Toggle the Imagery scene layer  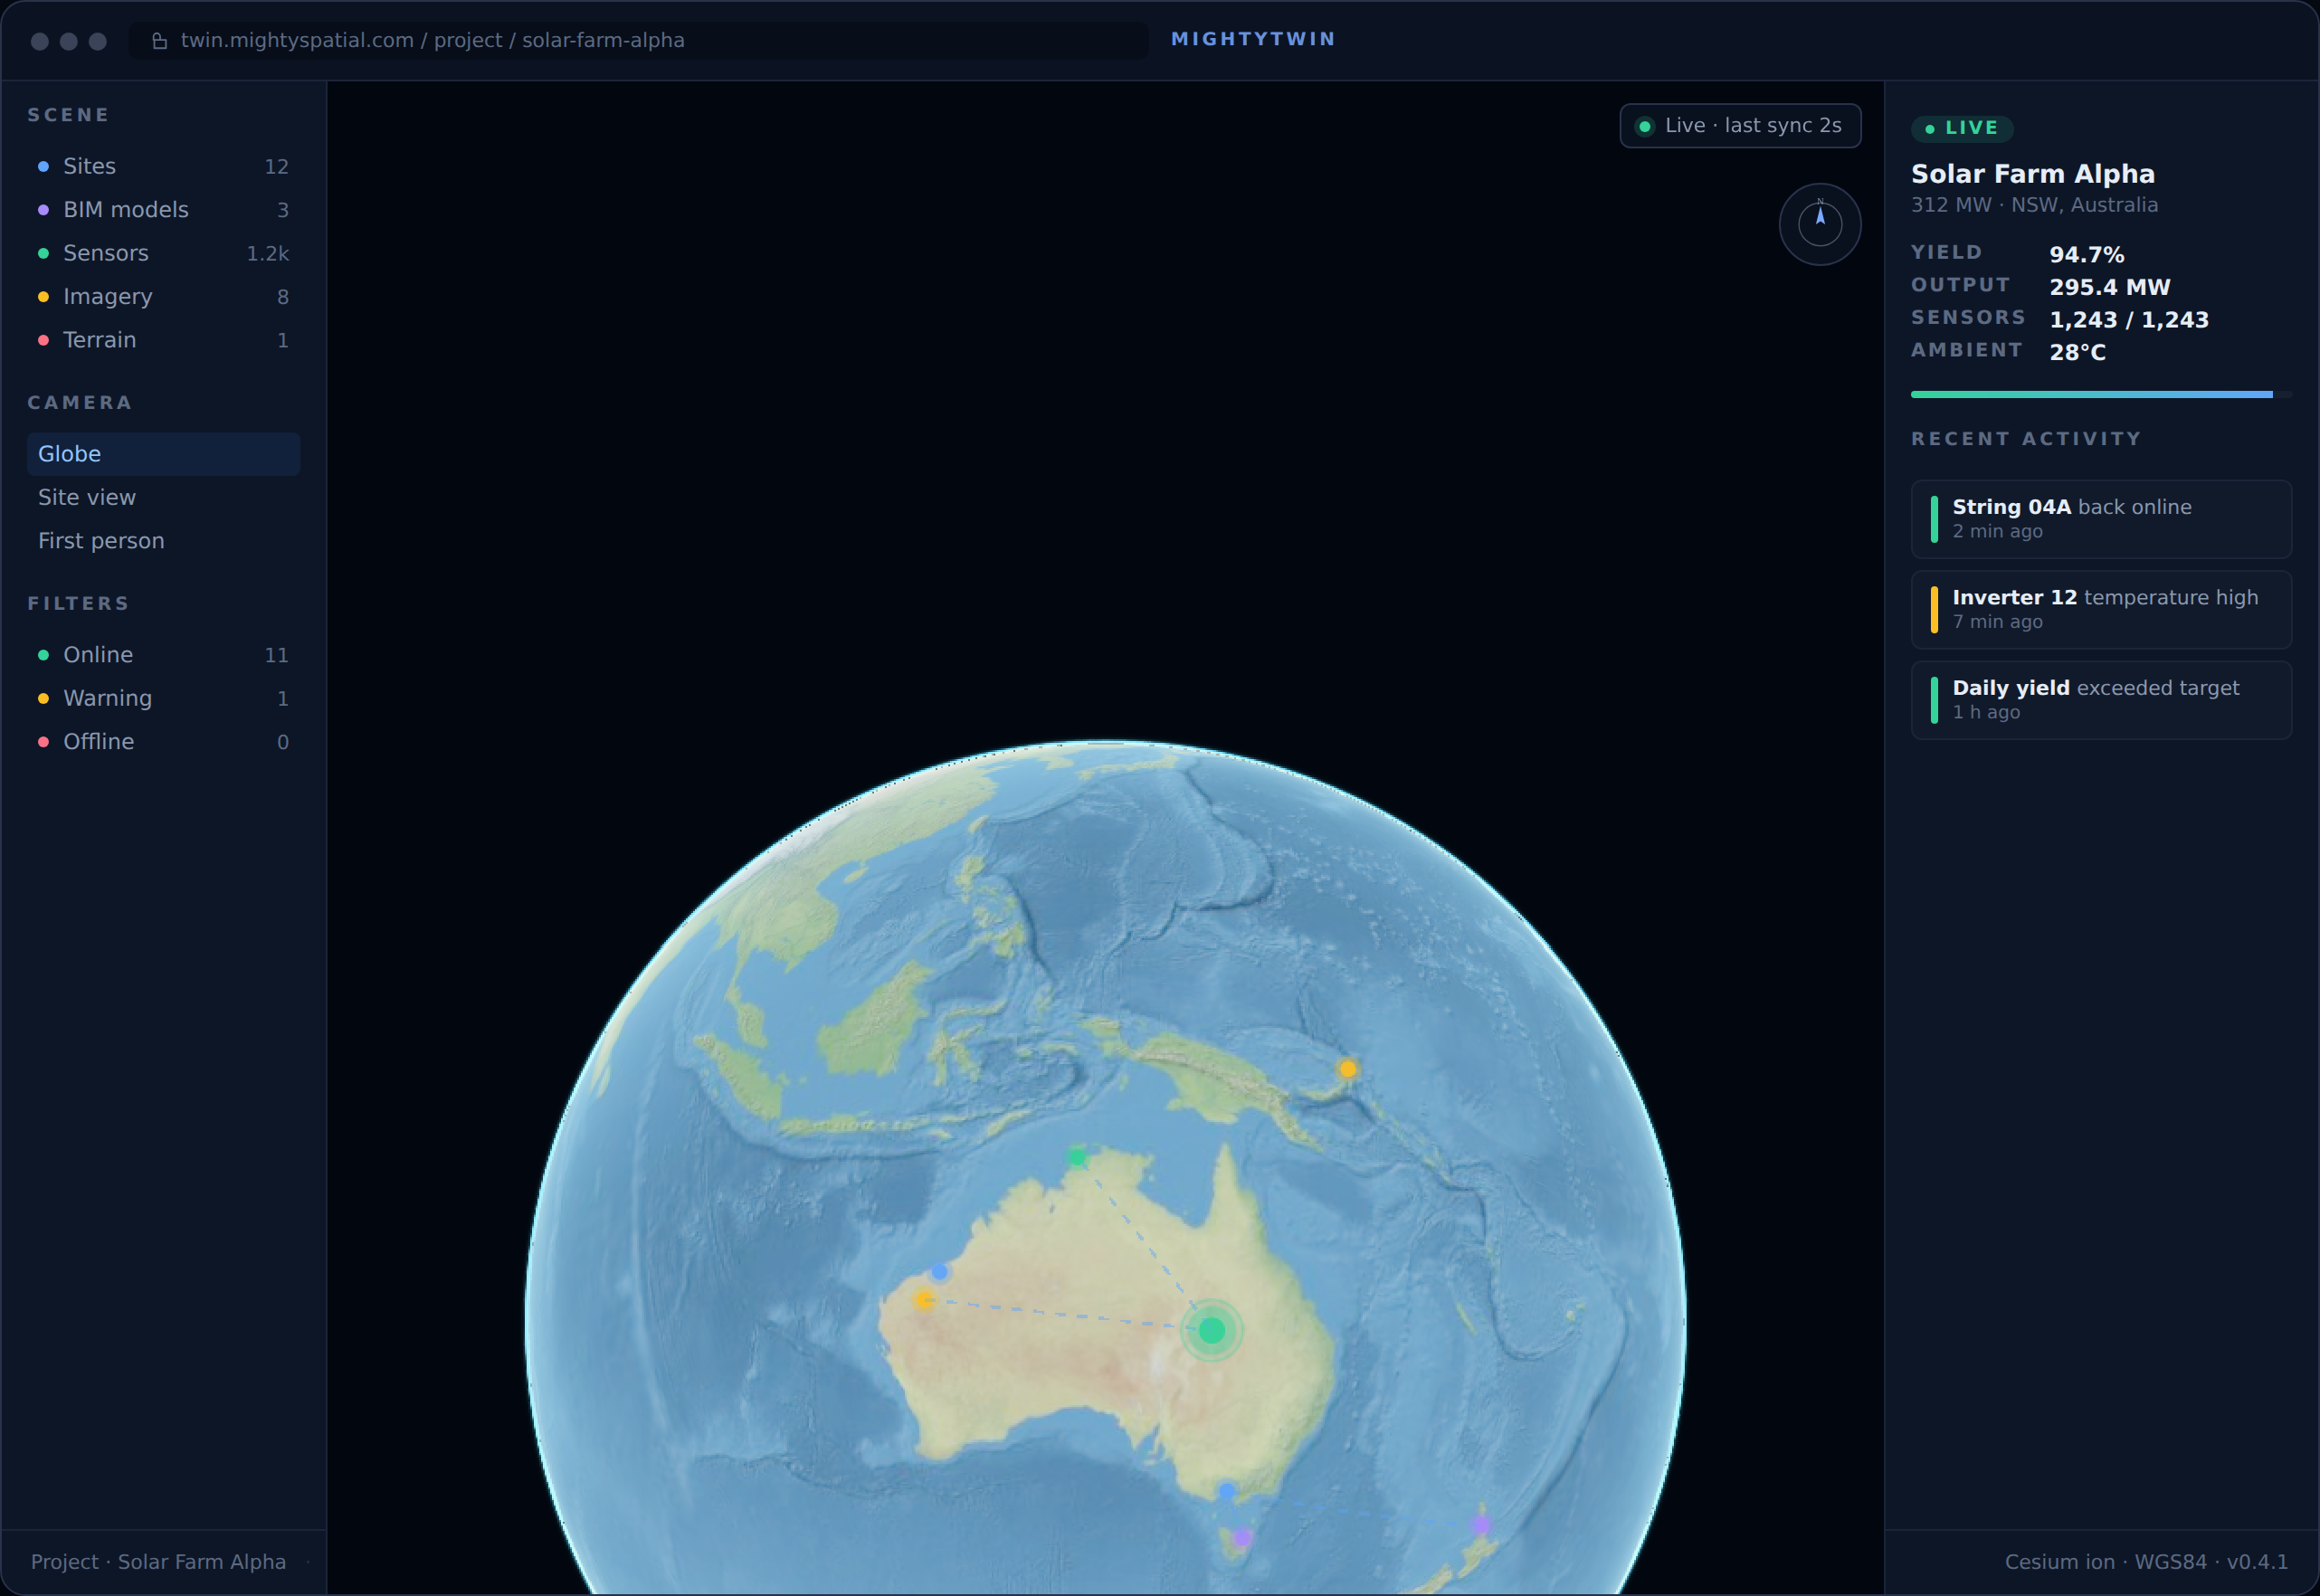(x=163, y=297)
